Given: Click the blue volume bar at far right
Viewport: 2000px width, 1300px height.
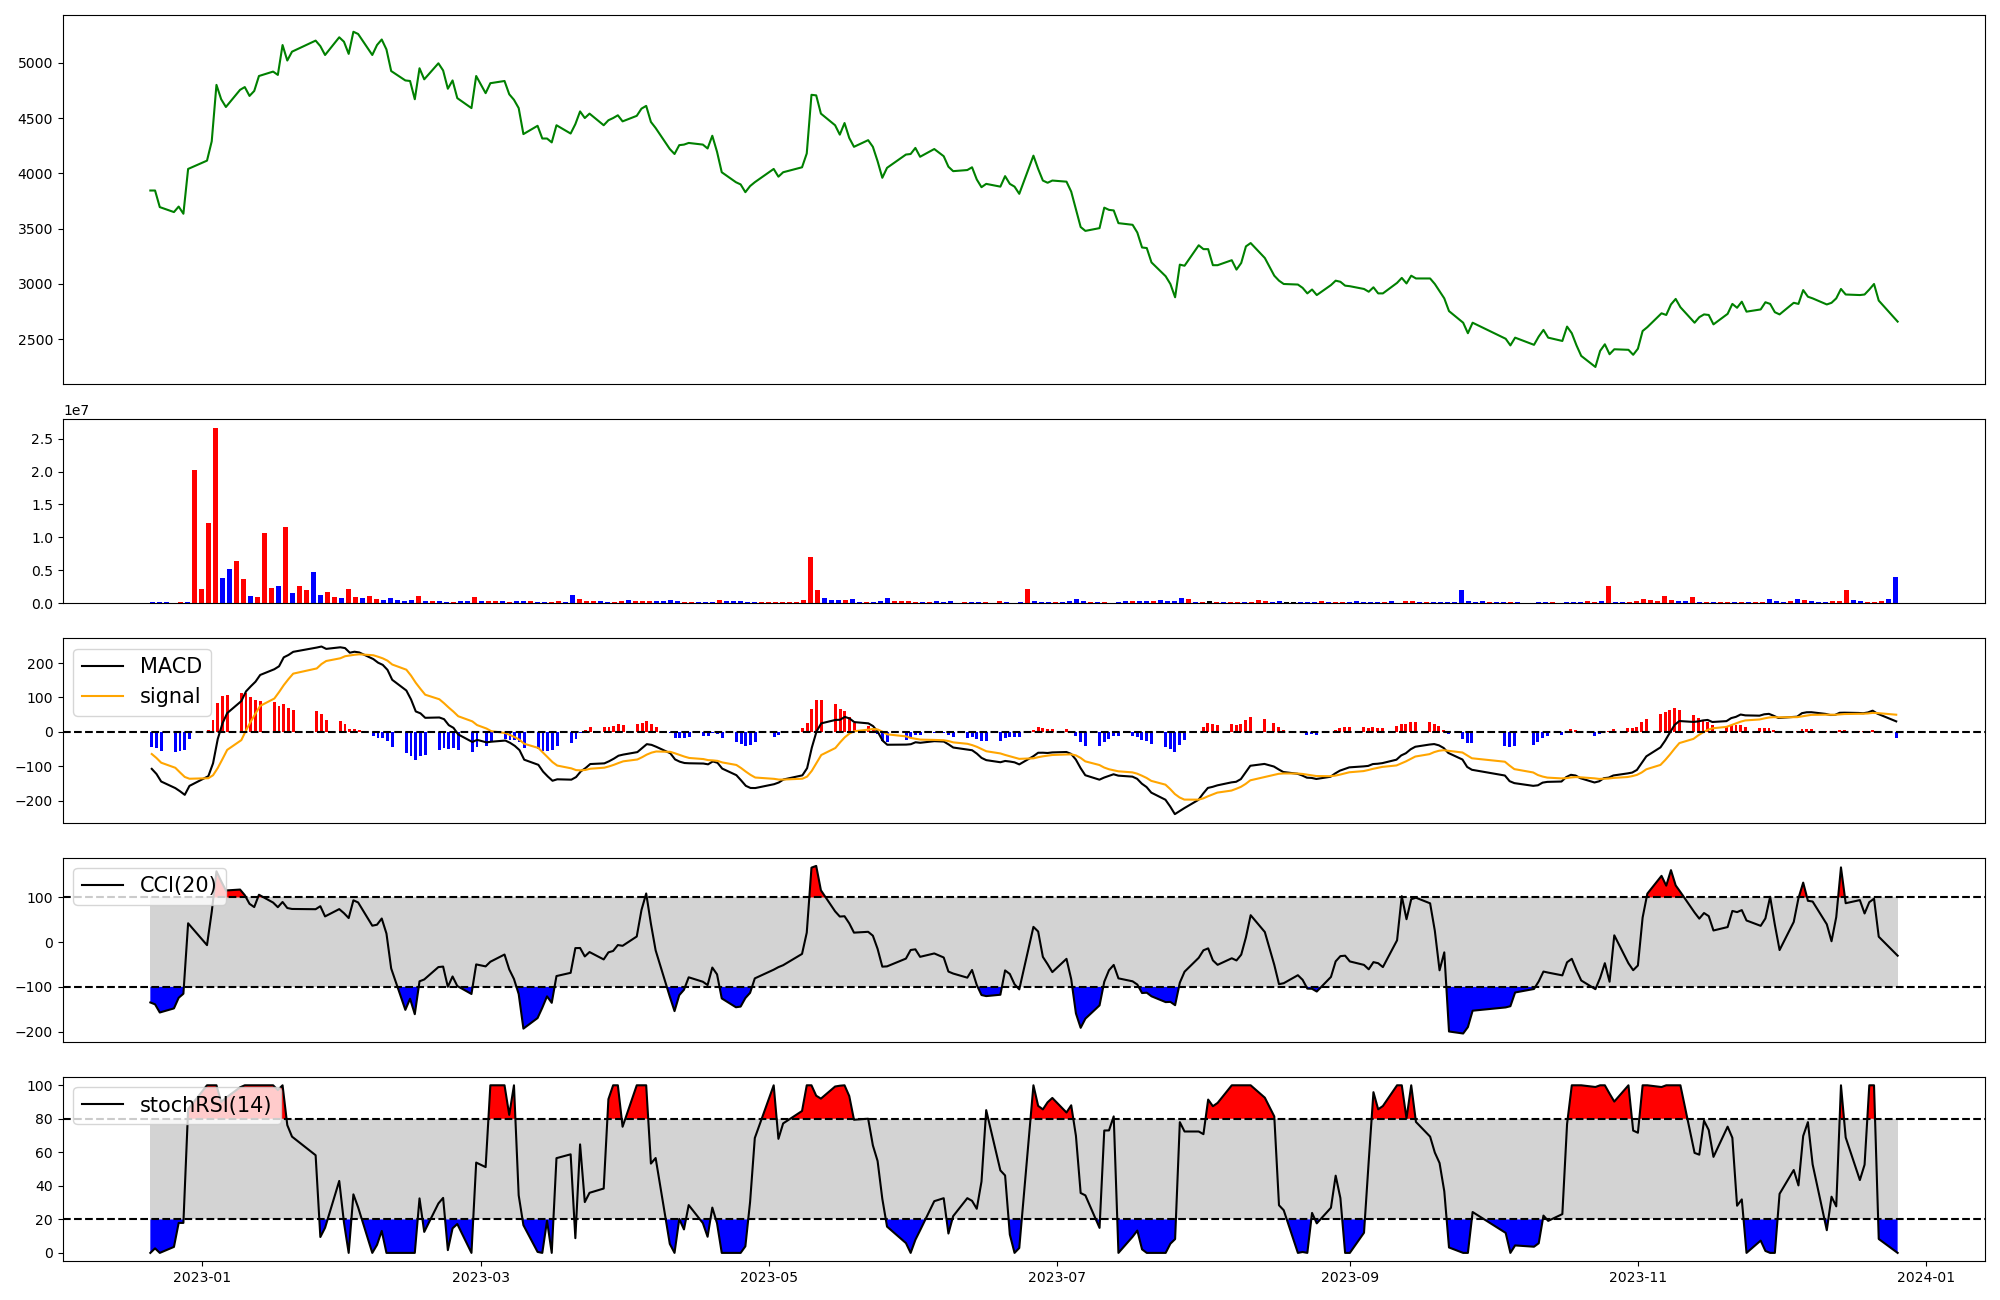Looking at the screenshot, I should 1895,591.
